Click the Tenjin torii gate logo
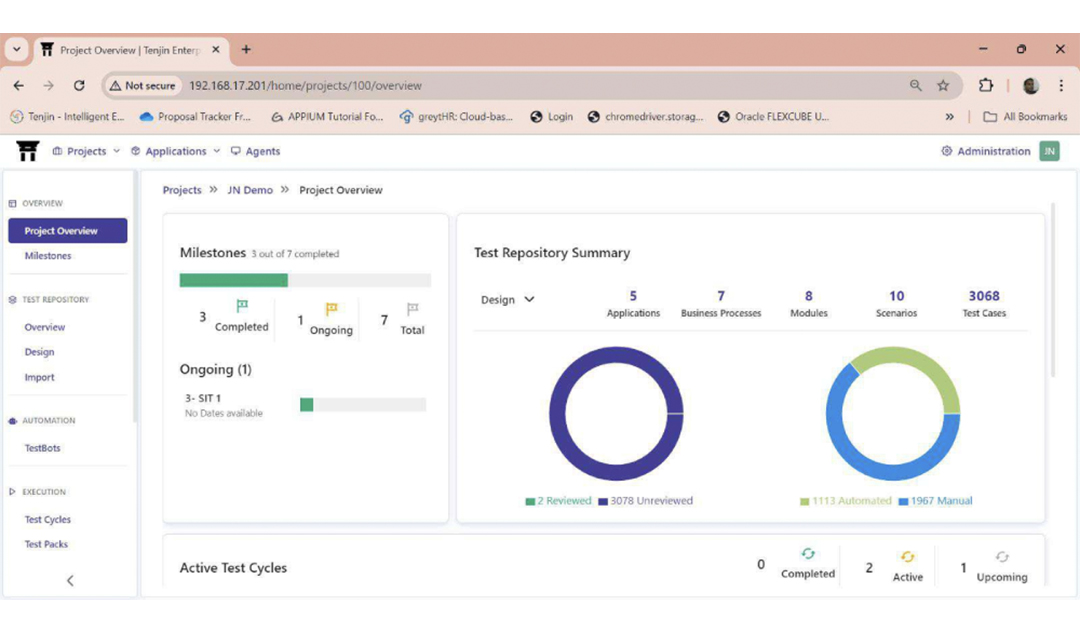 tap(28, 151)
